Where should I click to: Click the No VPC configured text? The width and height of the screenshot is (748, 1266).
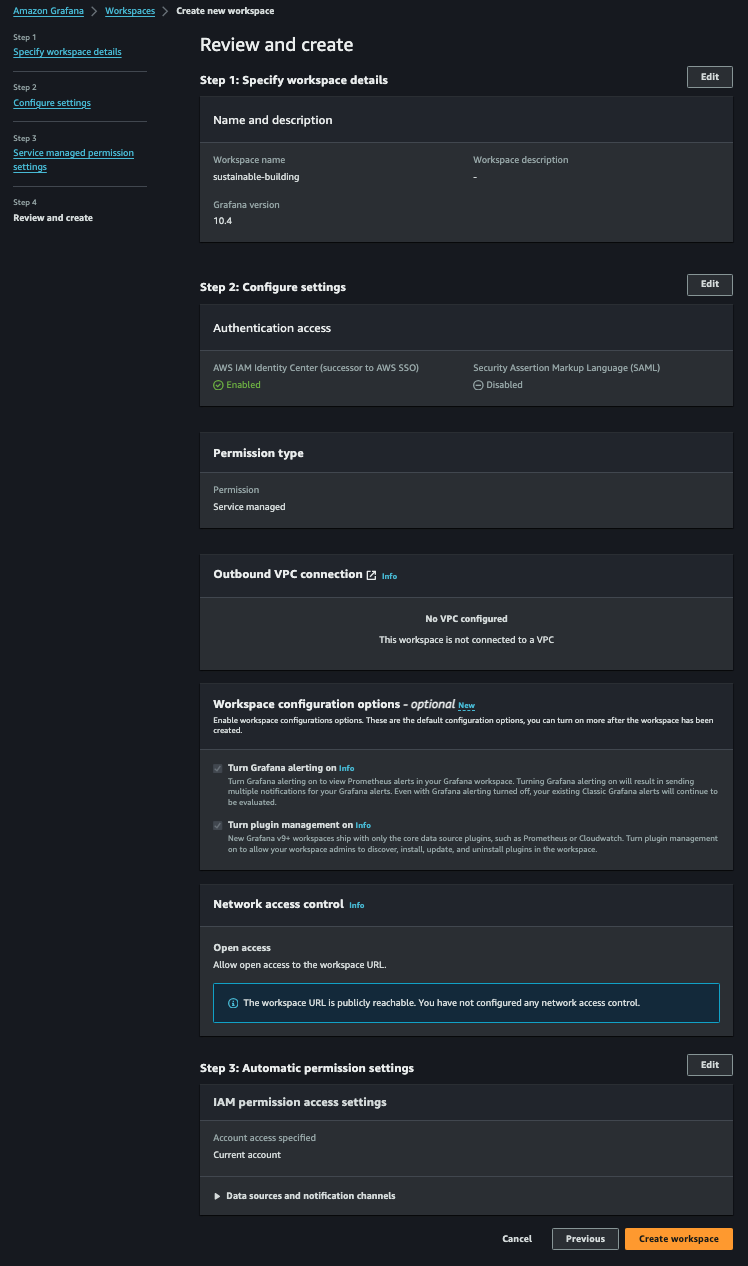(x=466, y=619)
